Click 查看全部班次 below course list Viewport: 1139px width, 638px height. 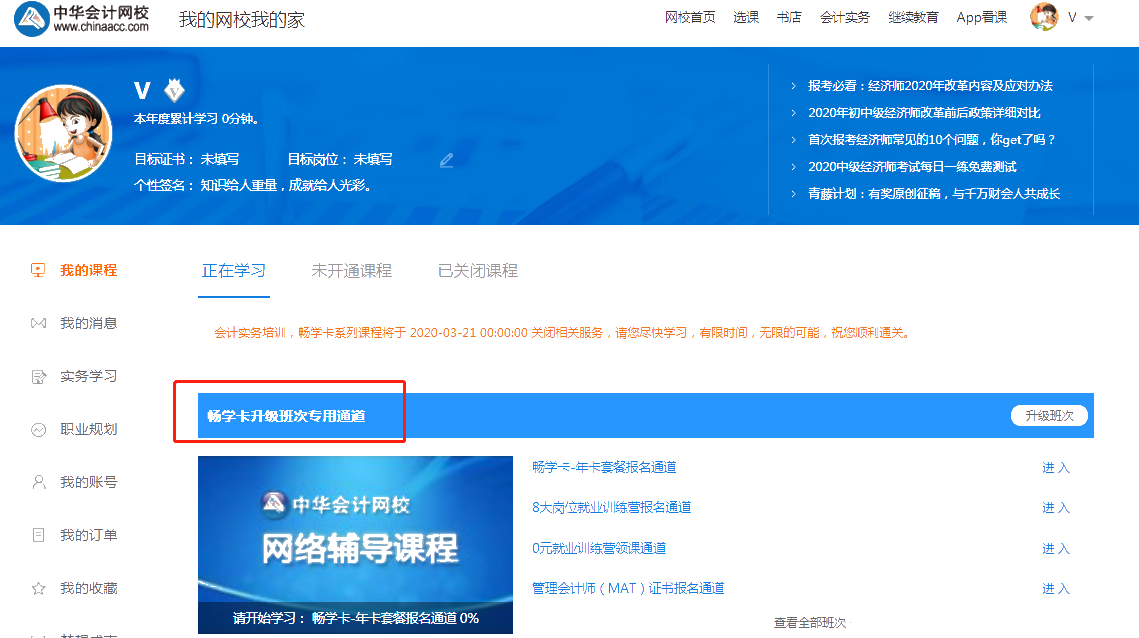pyautogui.click(x=811, y=623)
